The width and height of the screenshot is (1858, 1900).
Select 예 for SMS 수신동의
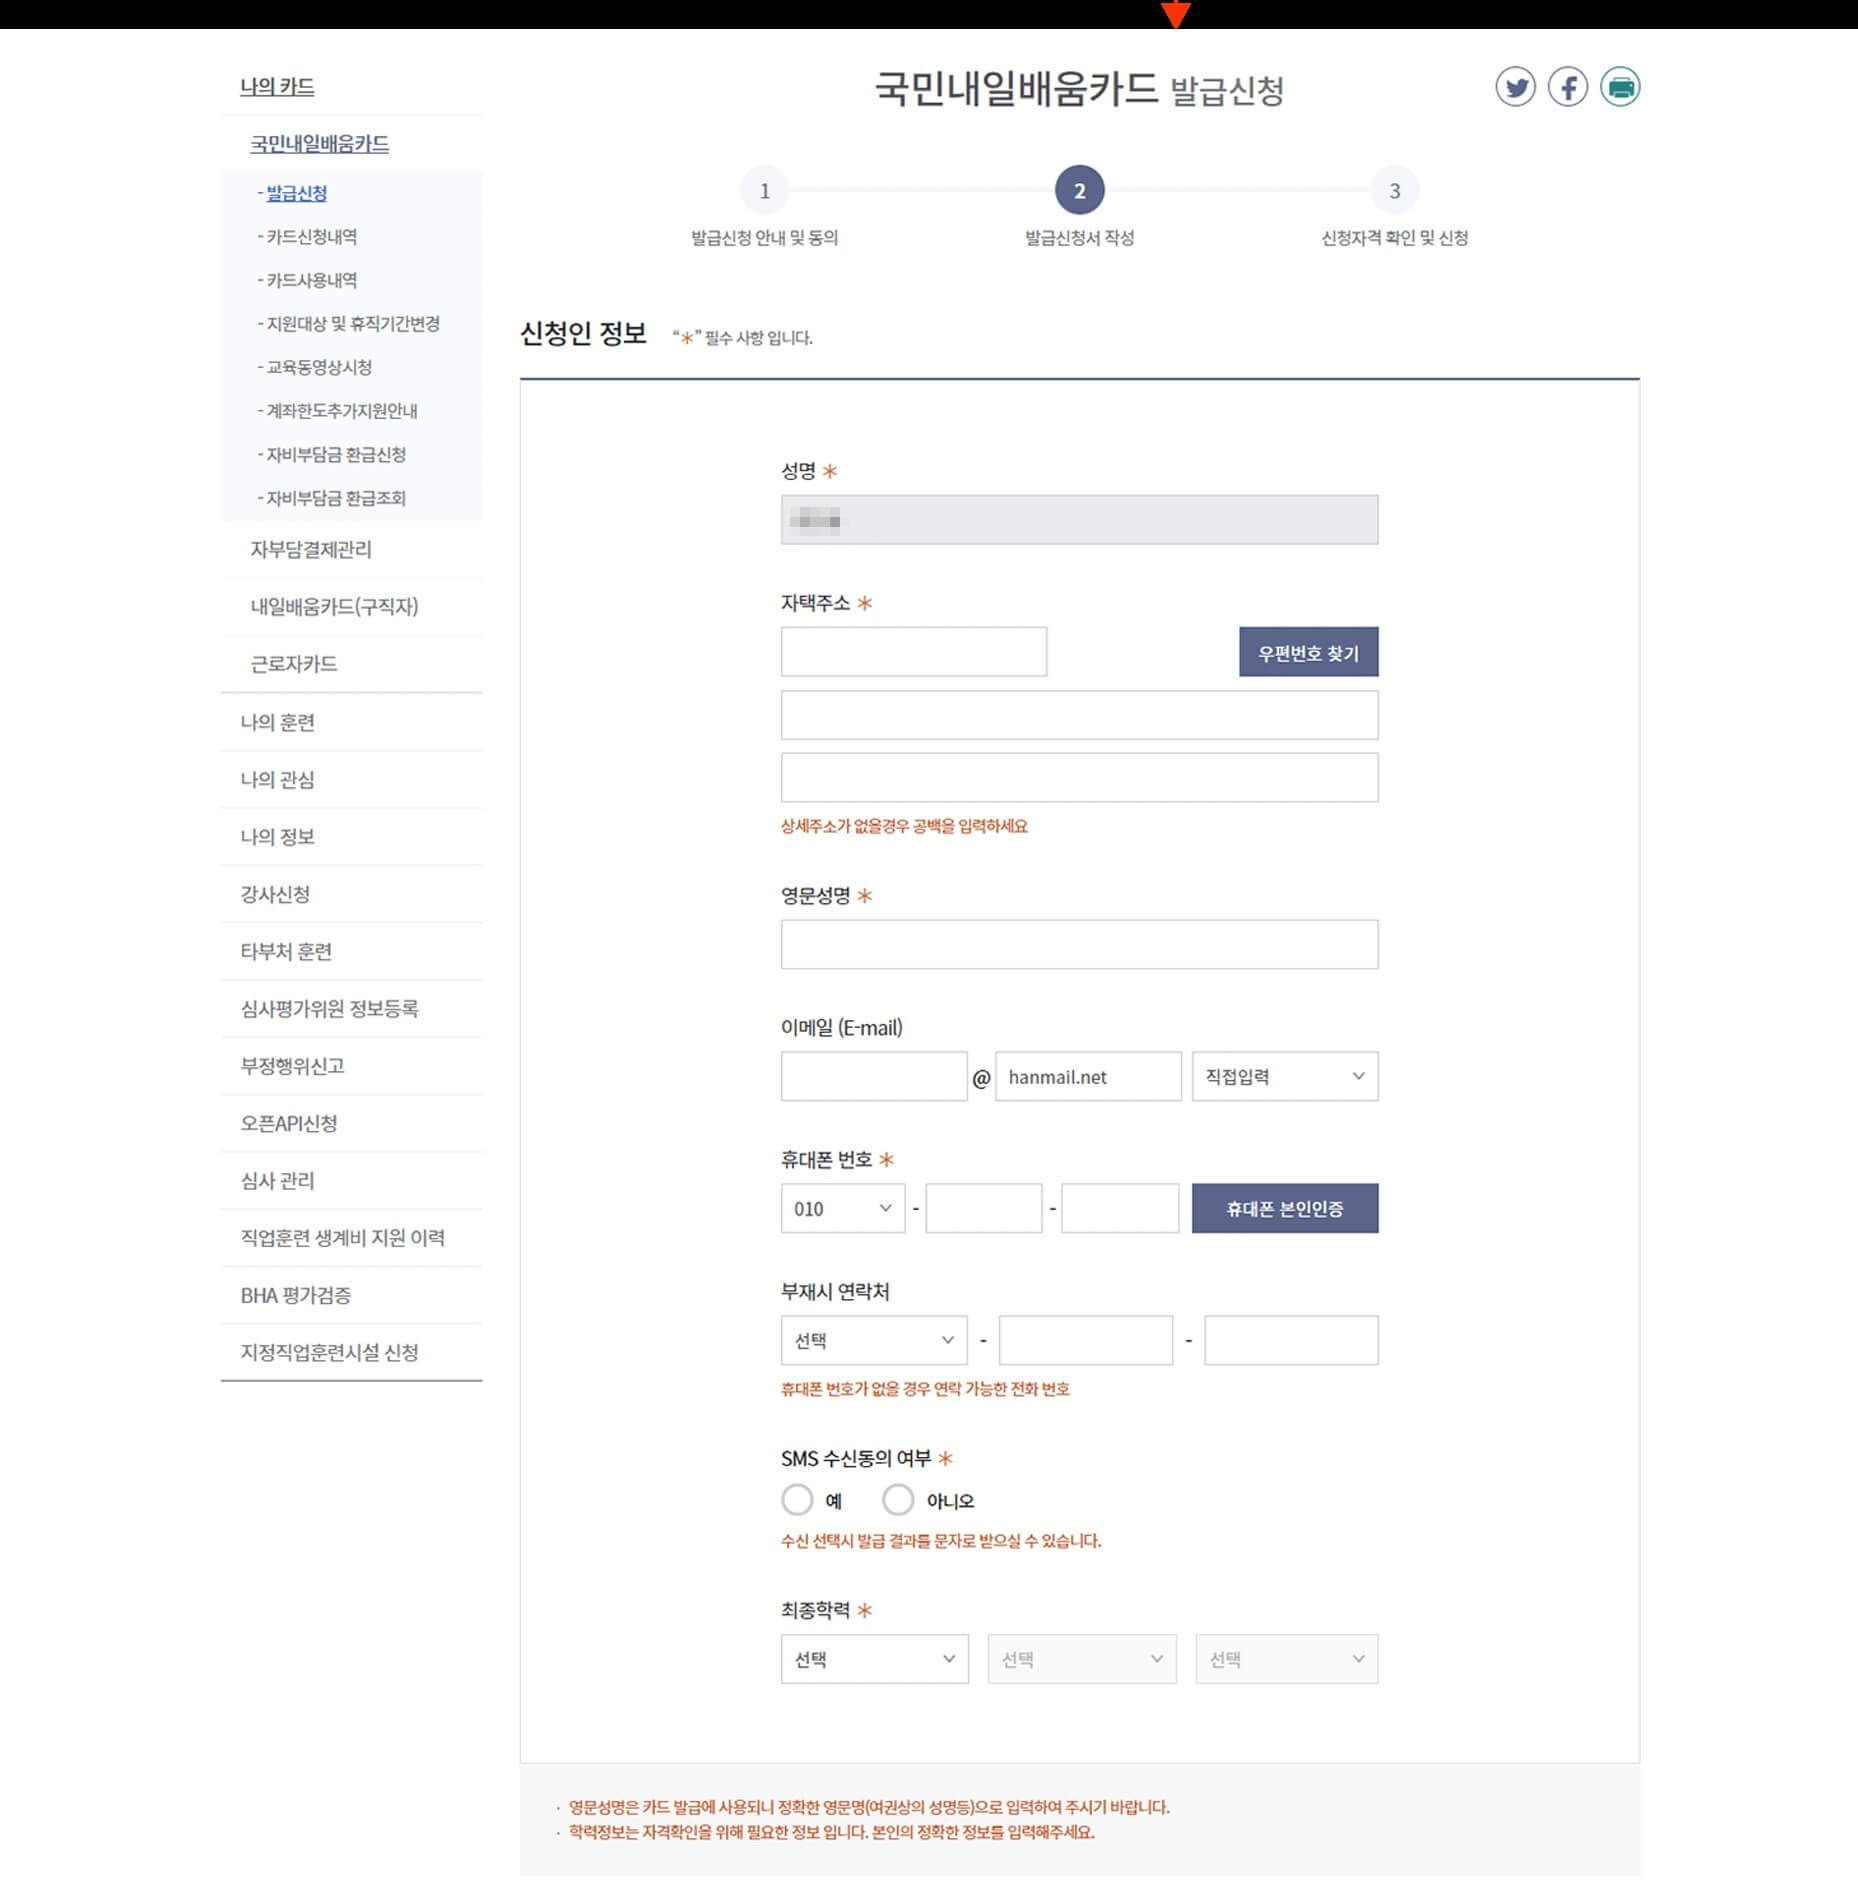point(797,1500)
